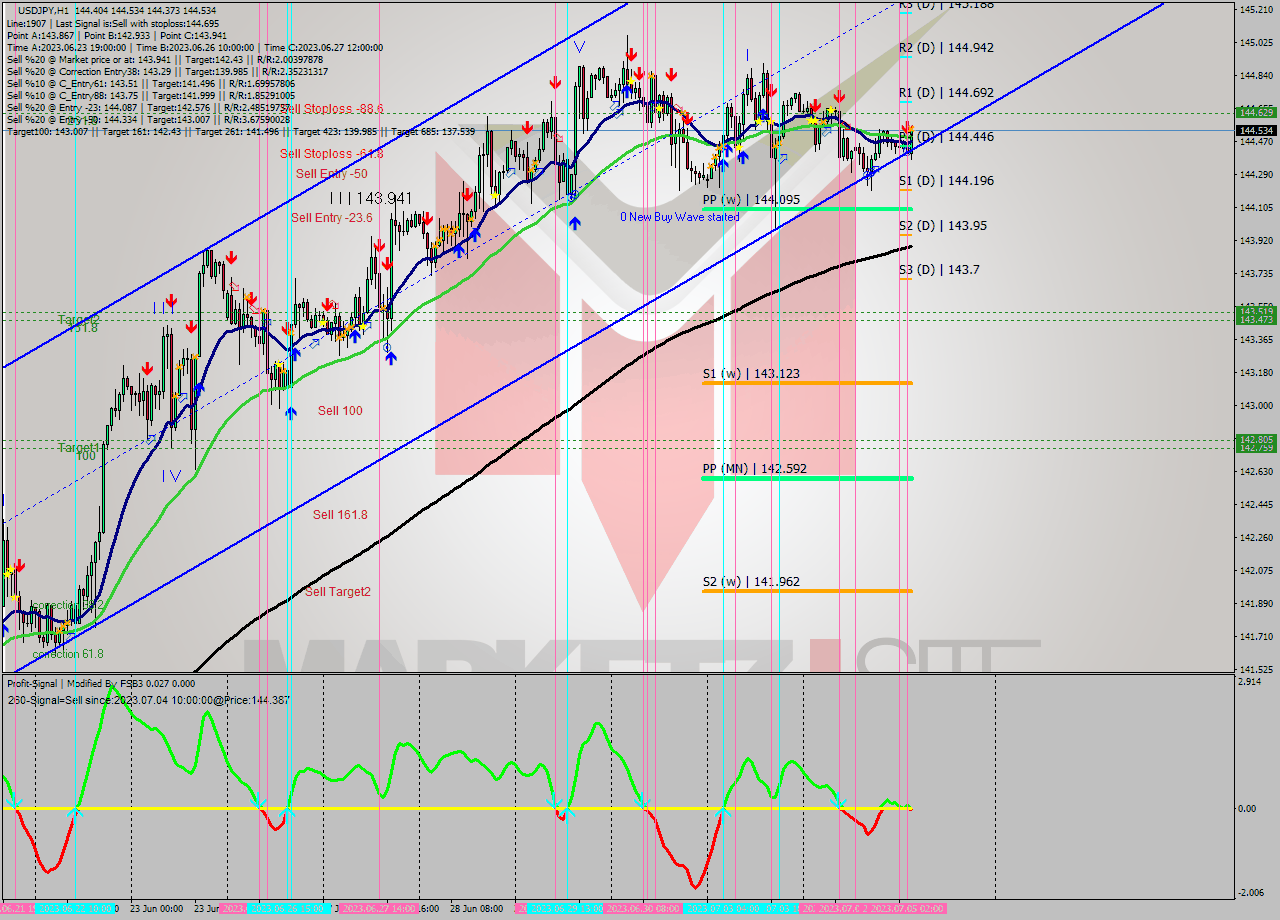
Task: Click the 'S2 (D) | 143.95' support label
Action: pos(942,225)
